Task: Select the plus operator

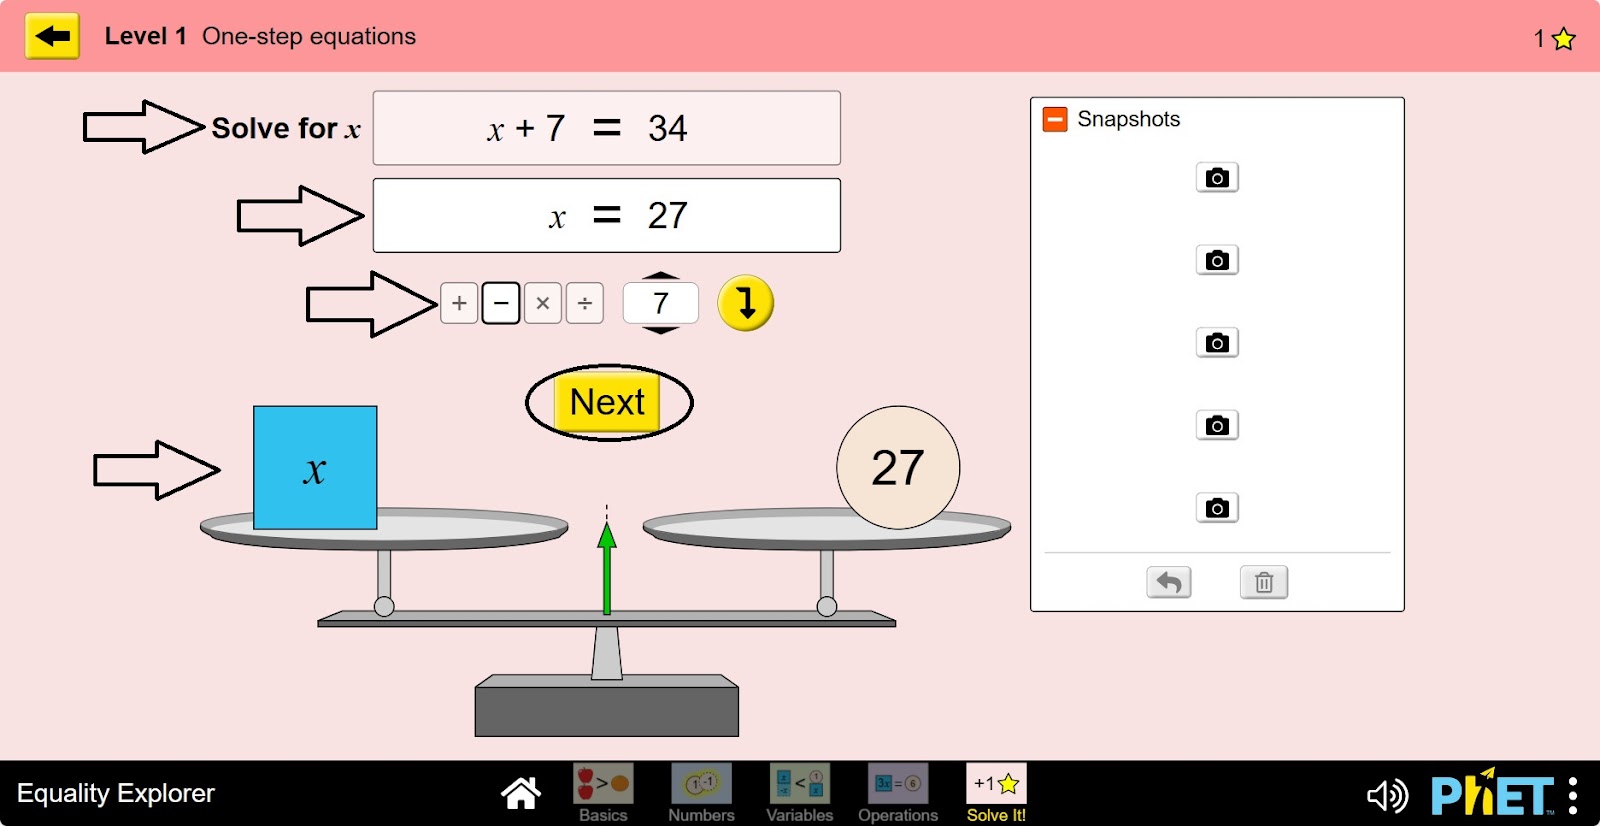Action: pos(459,303)
